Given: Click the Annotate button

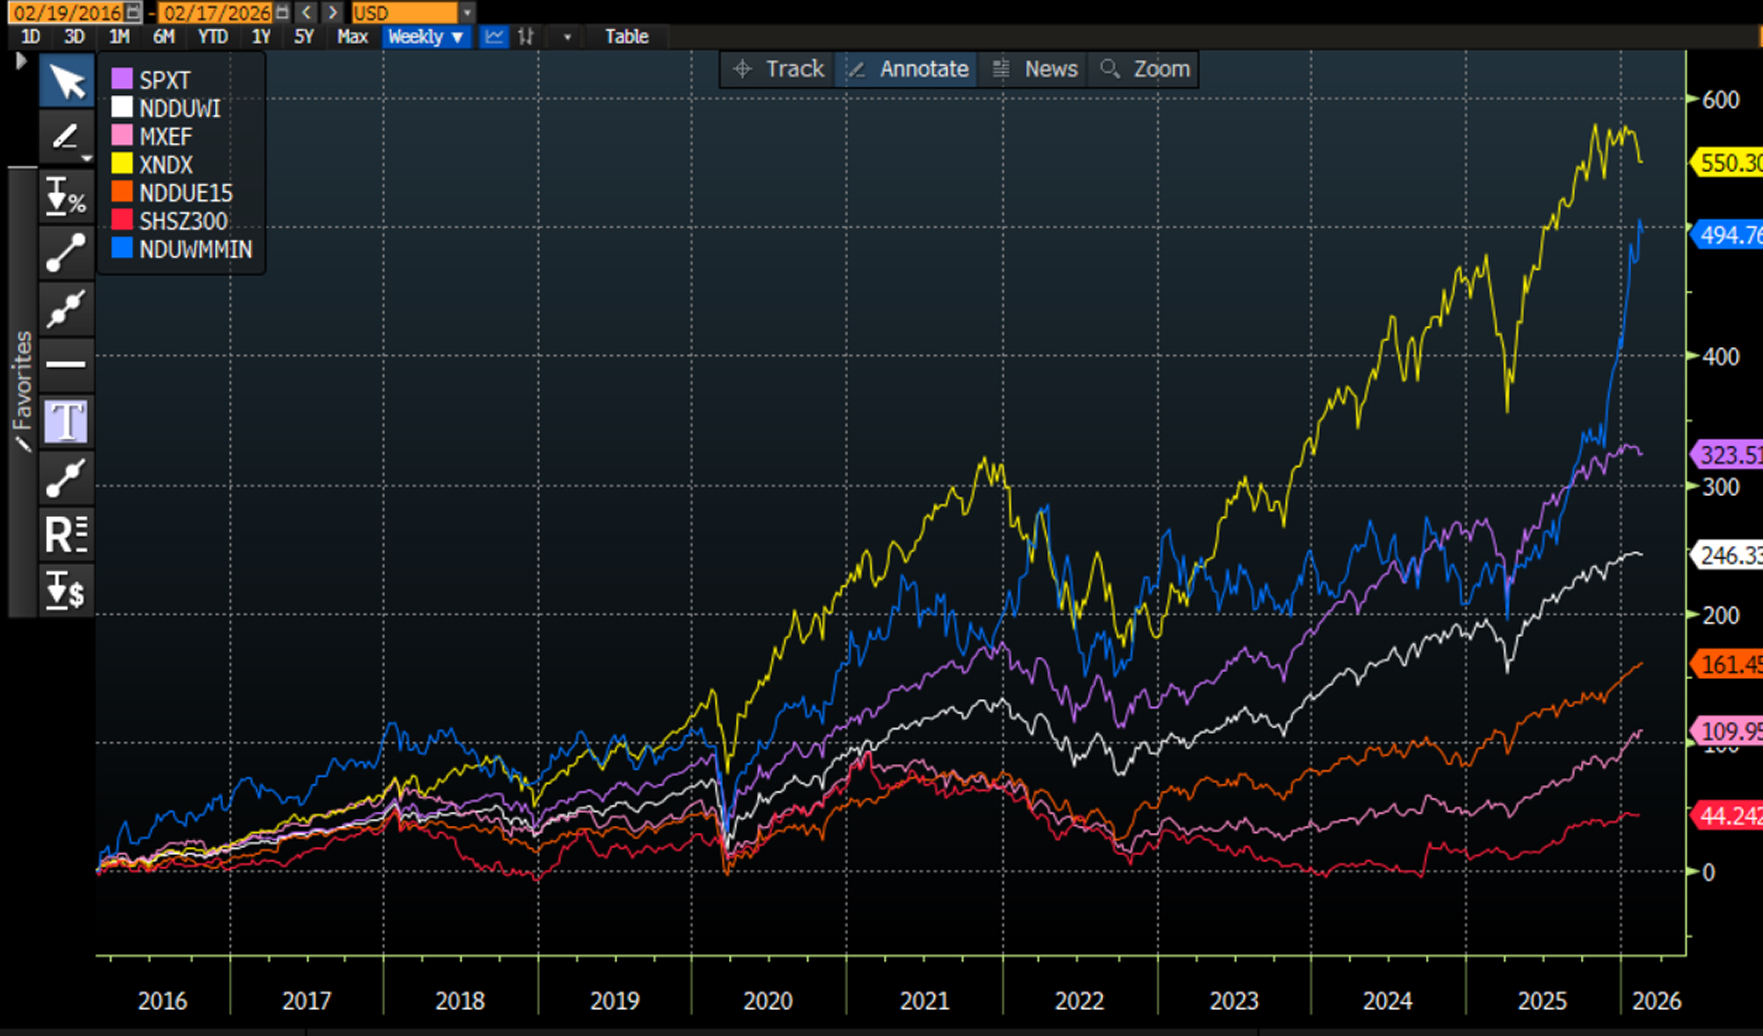Looking at the screenshot, I should 906,69.
